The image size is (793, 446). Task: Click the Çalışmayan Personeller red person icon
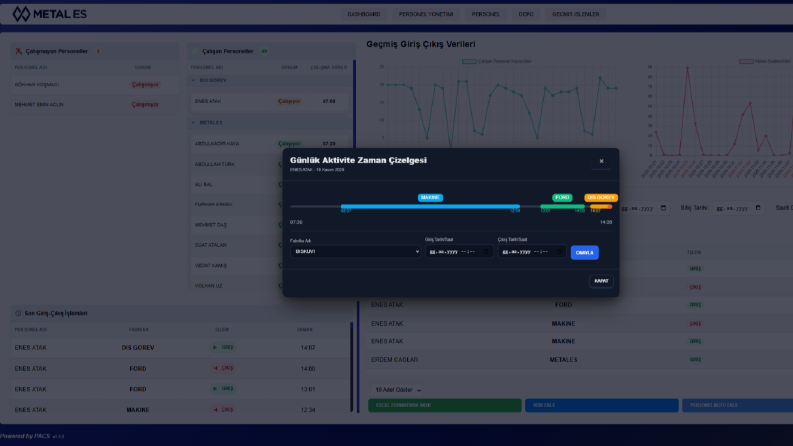pos(19,51)
